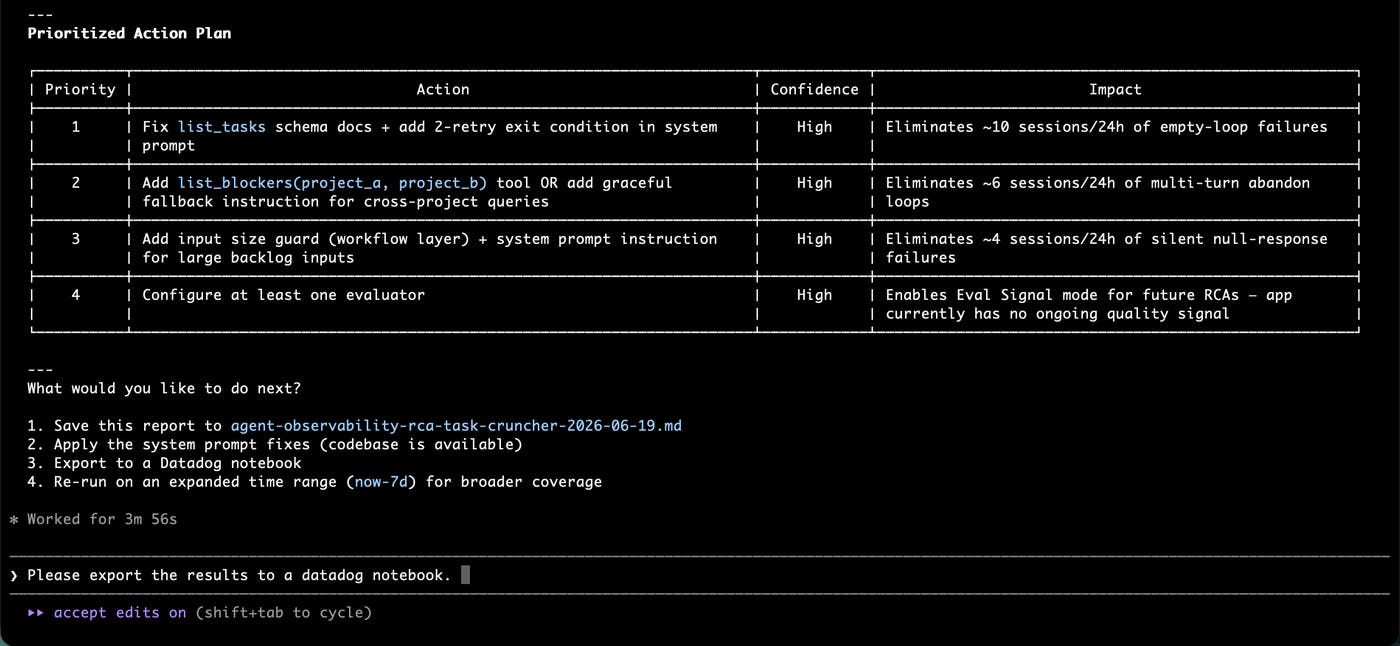Click 'What would you like to do next?' prompt
Image resolution: width=1400 pixels, height=646 pixels.
click(x=164, y=388)
